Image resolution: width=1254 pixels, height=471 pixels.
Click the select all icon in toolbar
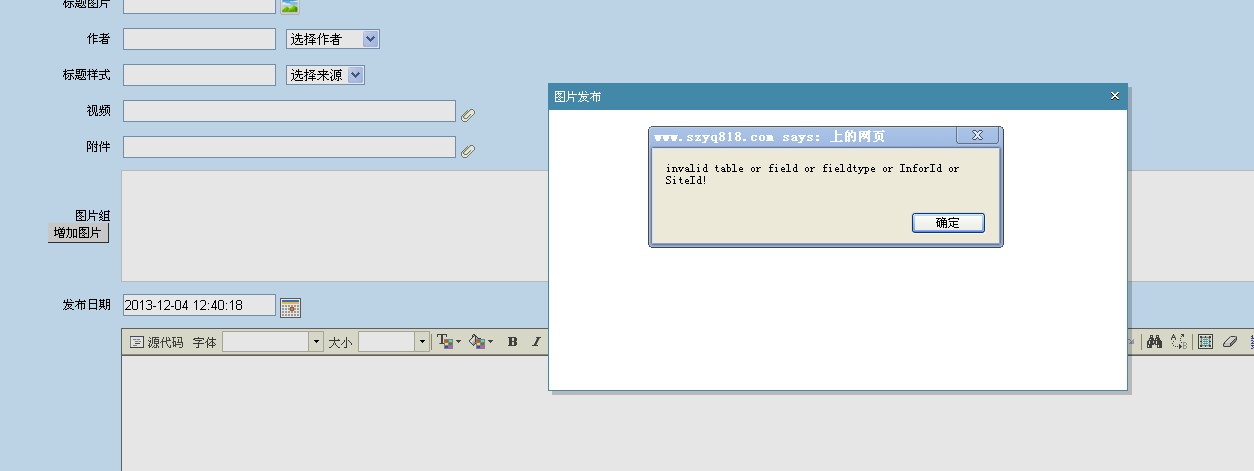click(1206, 342)
